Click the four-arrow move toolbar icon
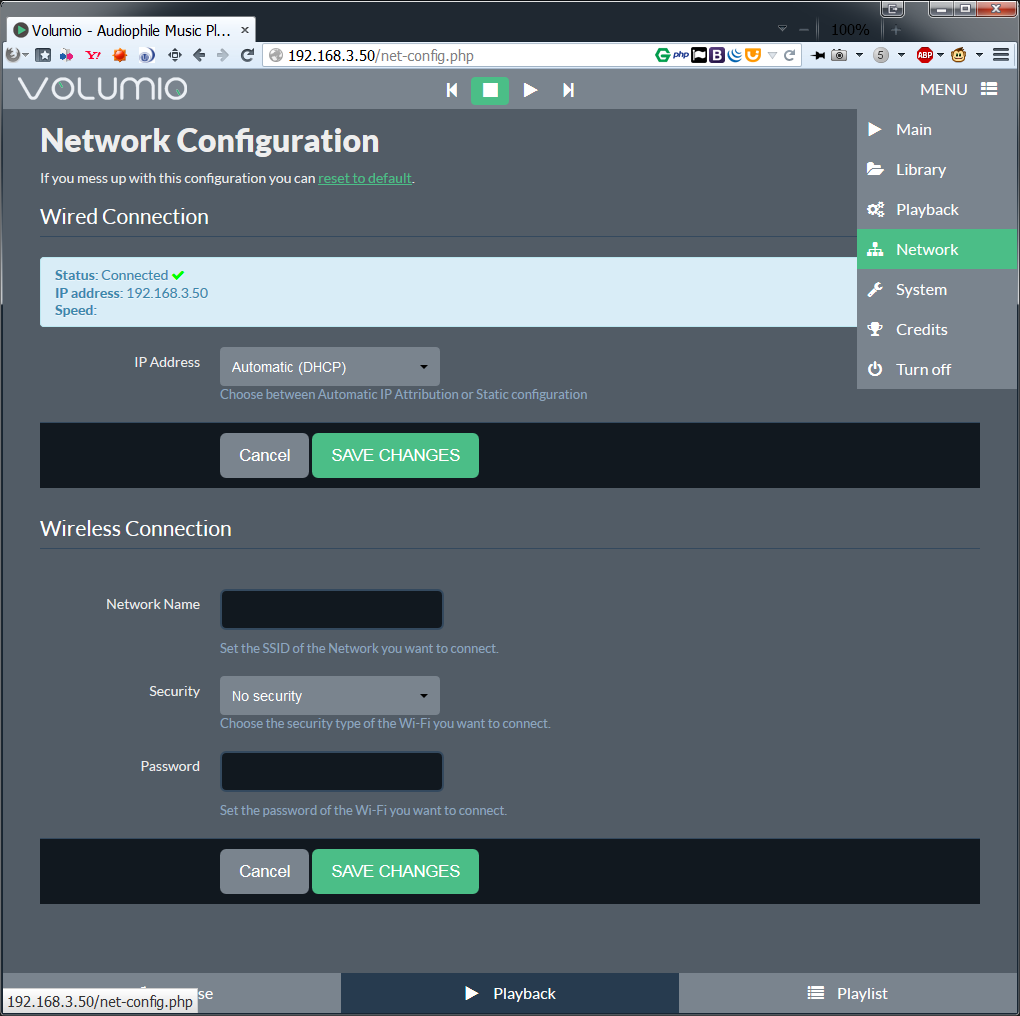Image resolution: width=1020 pixels, height=1016 pixels. tap(174, 55)
